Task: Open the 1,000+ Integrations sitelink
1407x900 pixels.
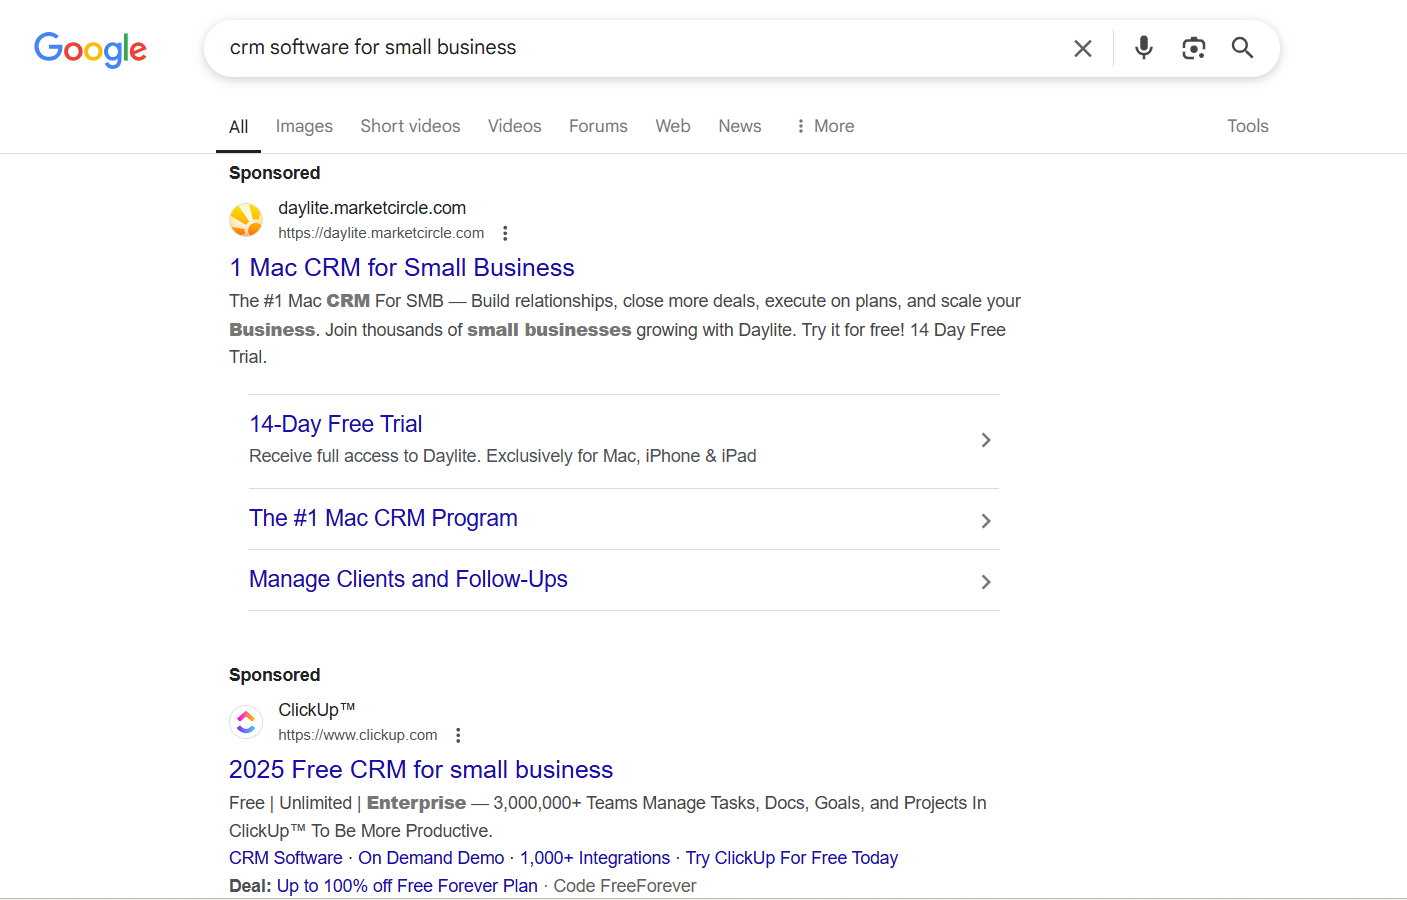Action: pos(595,858)
